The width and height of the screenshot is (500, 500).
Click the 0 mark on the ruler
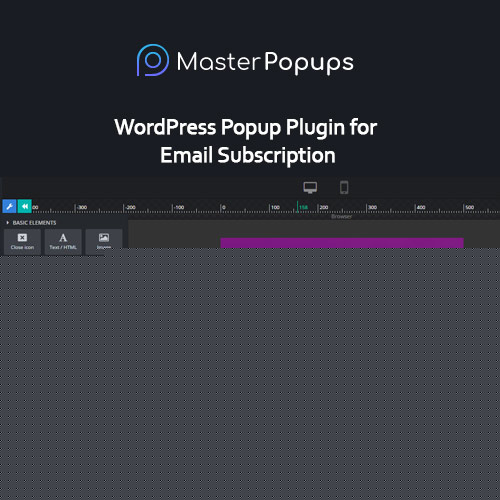(223, 207)
